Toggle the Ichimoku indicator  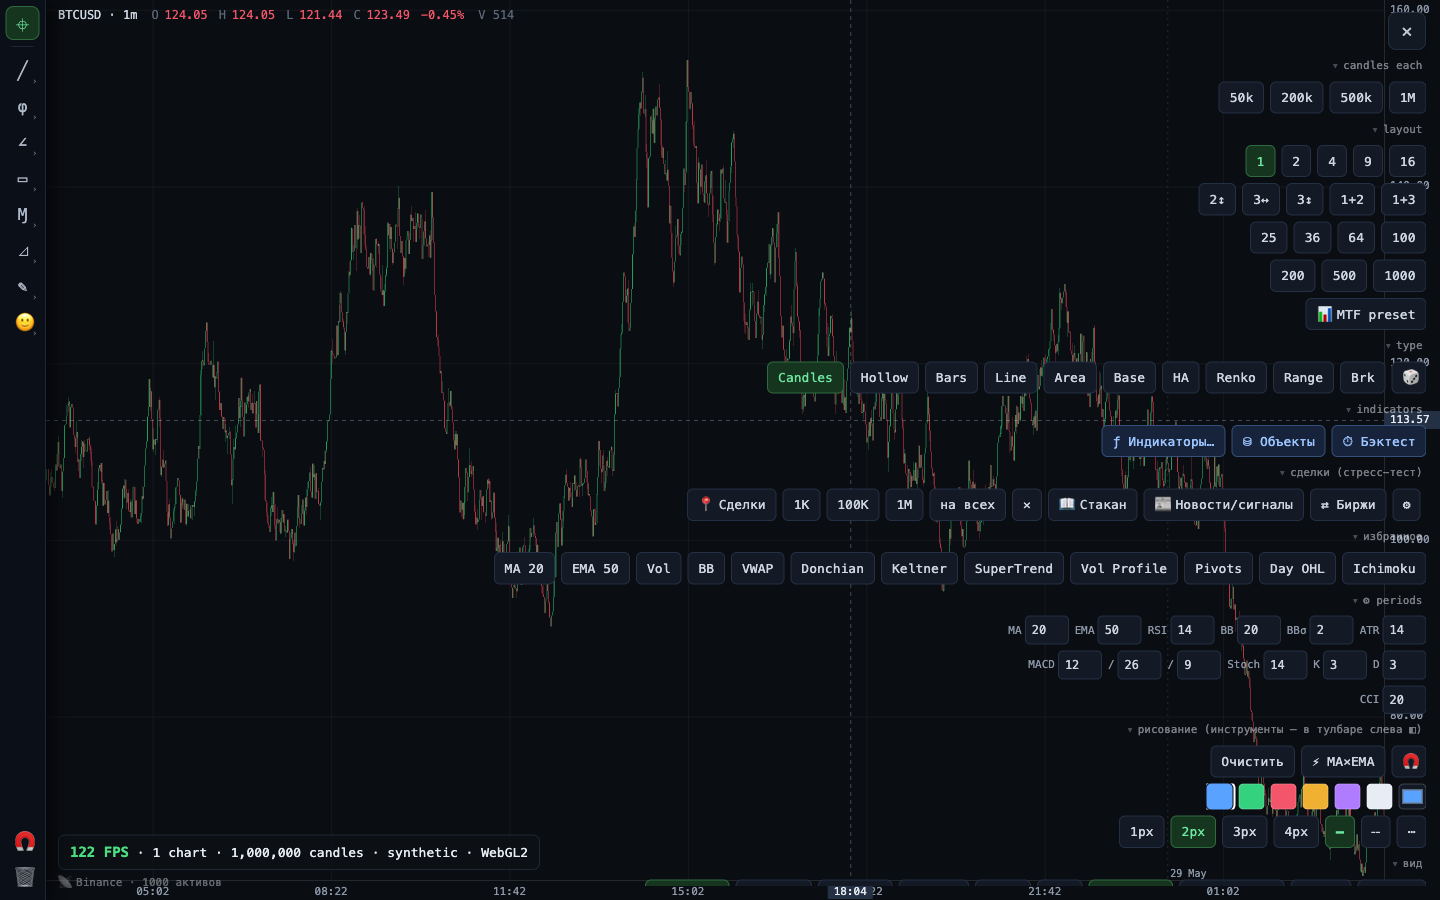(1384, 568)
